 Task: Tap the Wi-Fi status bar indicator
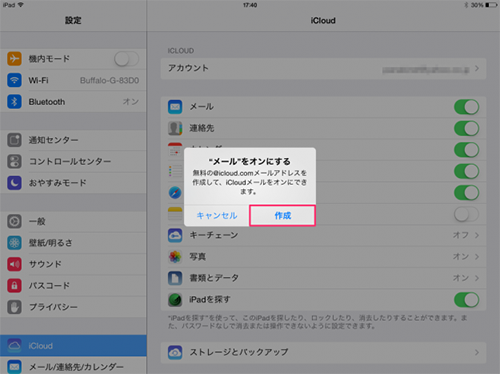[20, 5]
